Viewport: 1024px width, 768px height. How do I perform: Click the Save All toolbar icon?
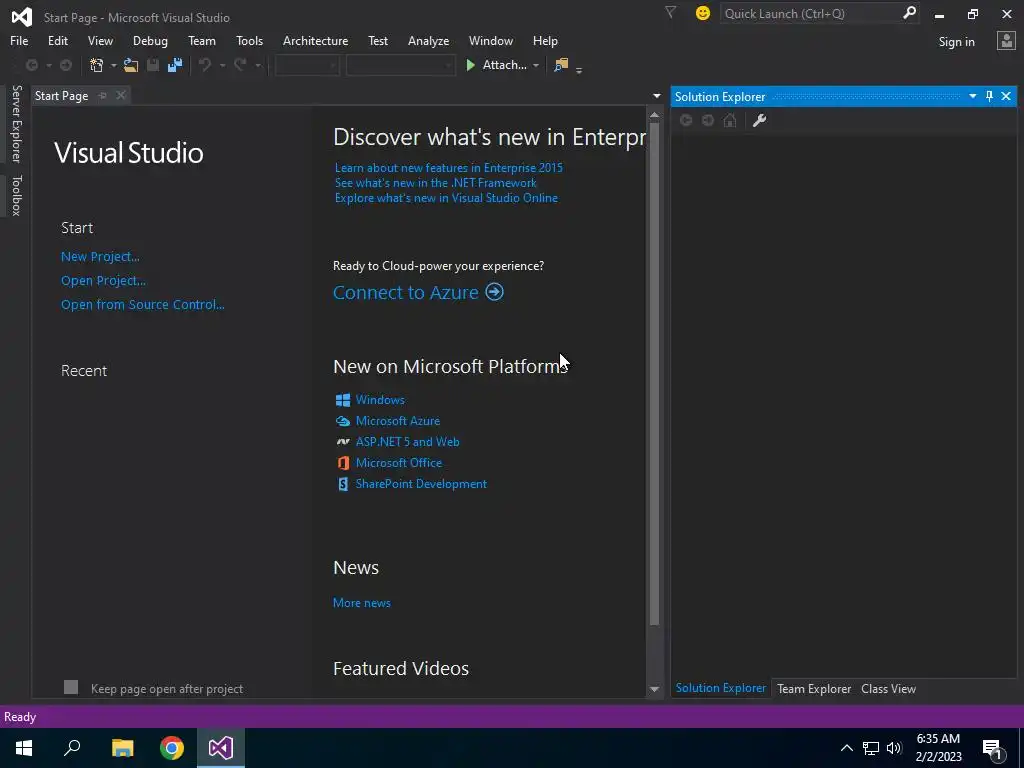click(174, 65)
